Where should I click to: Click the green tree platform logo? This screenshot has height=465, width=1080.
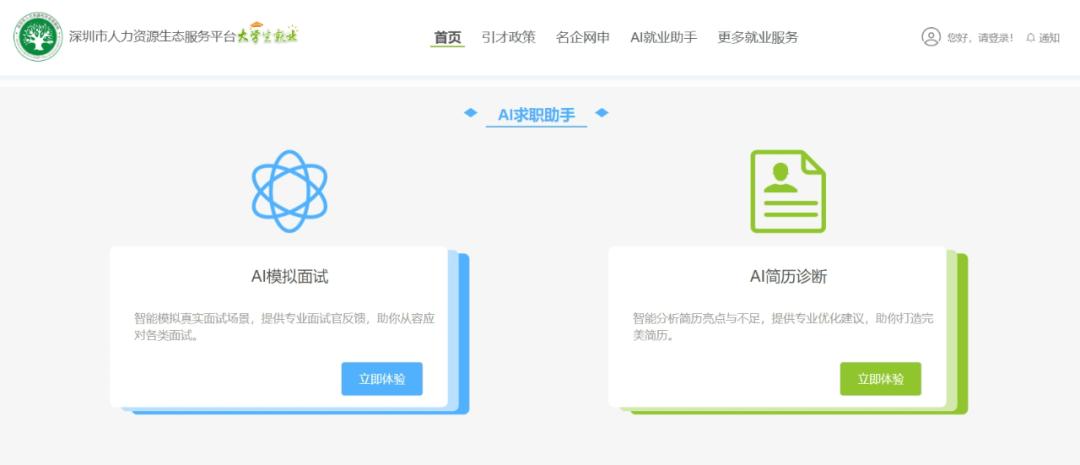coord(38,37)
